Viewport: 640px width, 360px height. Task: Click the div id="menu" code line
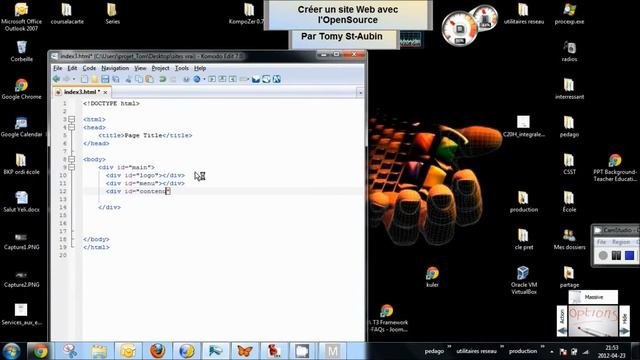click(x=145, y=183)
